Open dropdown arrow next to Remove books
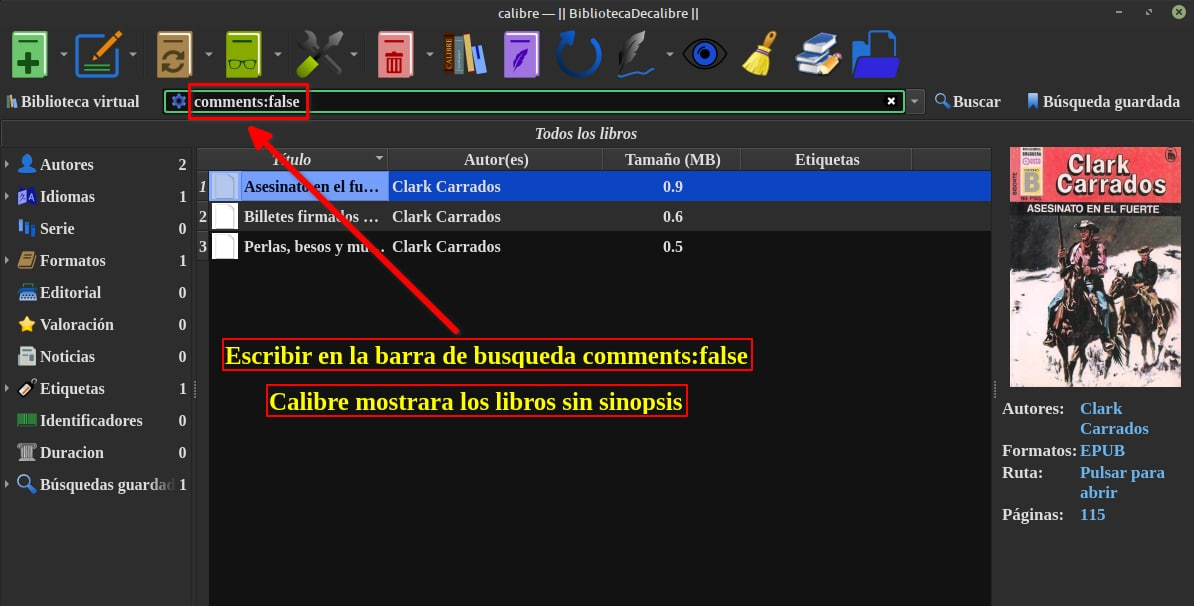This screenshot has height=606, width=1194. coord(429,54)
